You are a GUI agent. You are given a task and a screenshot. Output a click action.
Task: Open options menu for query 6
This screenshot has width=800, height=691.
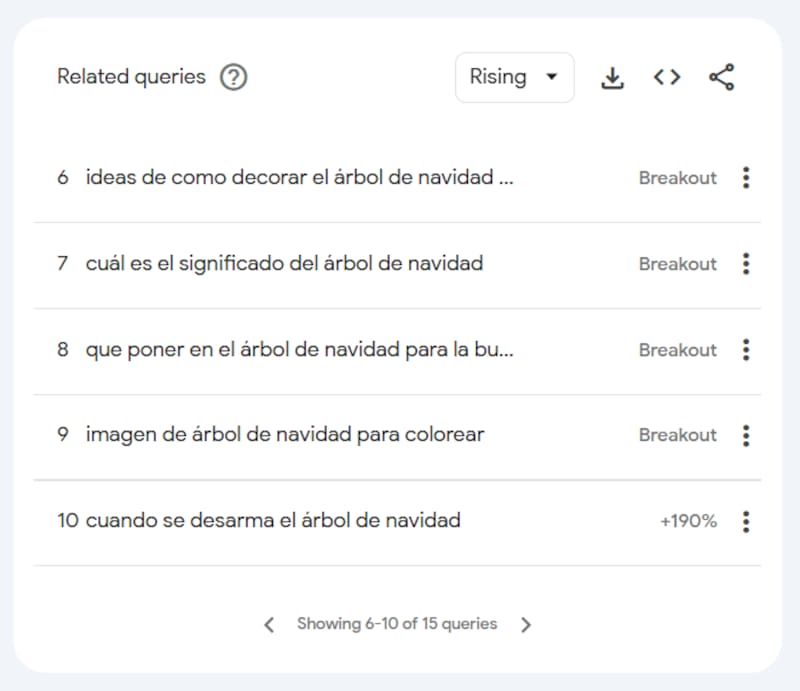[746, 178]
